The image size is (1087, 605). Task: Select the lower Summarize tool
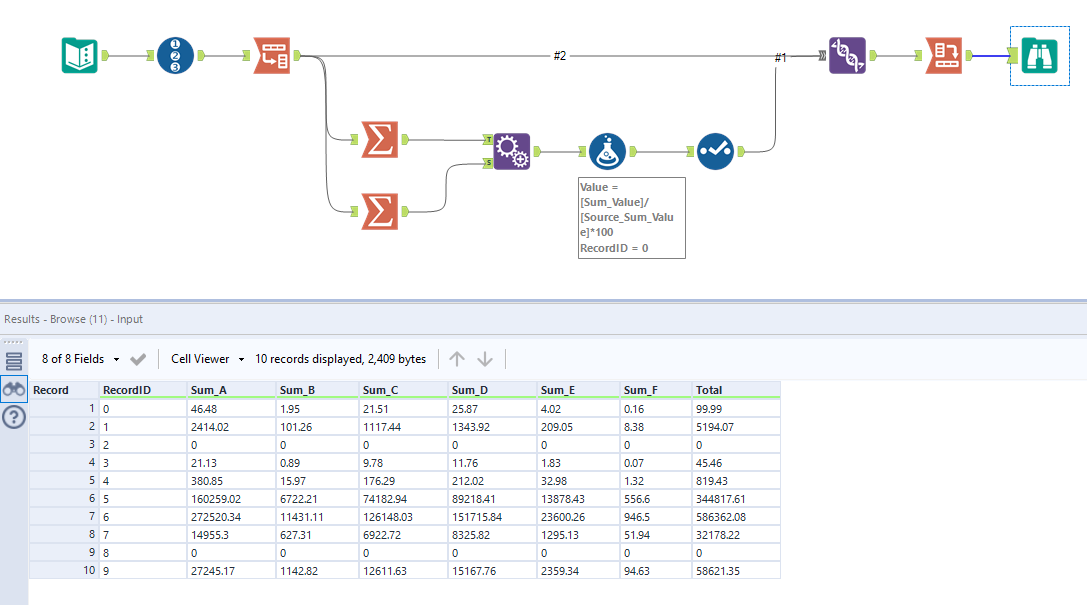[381, 213]
